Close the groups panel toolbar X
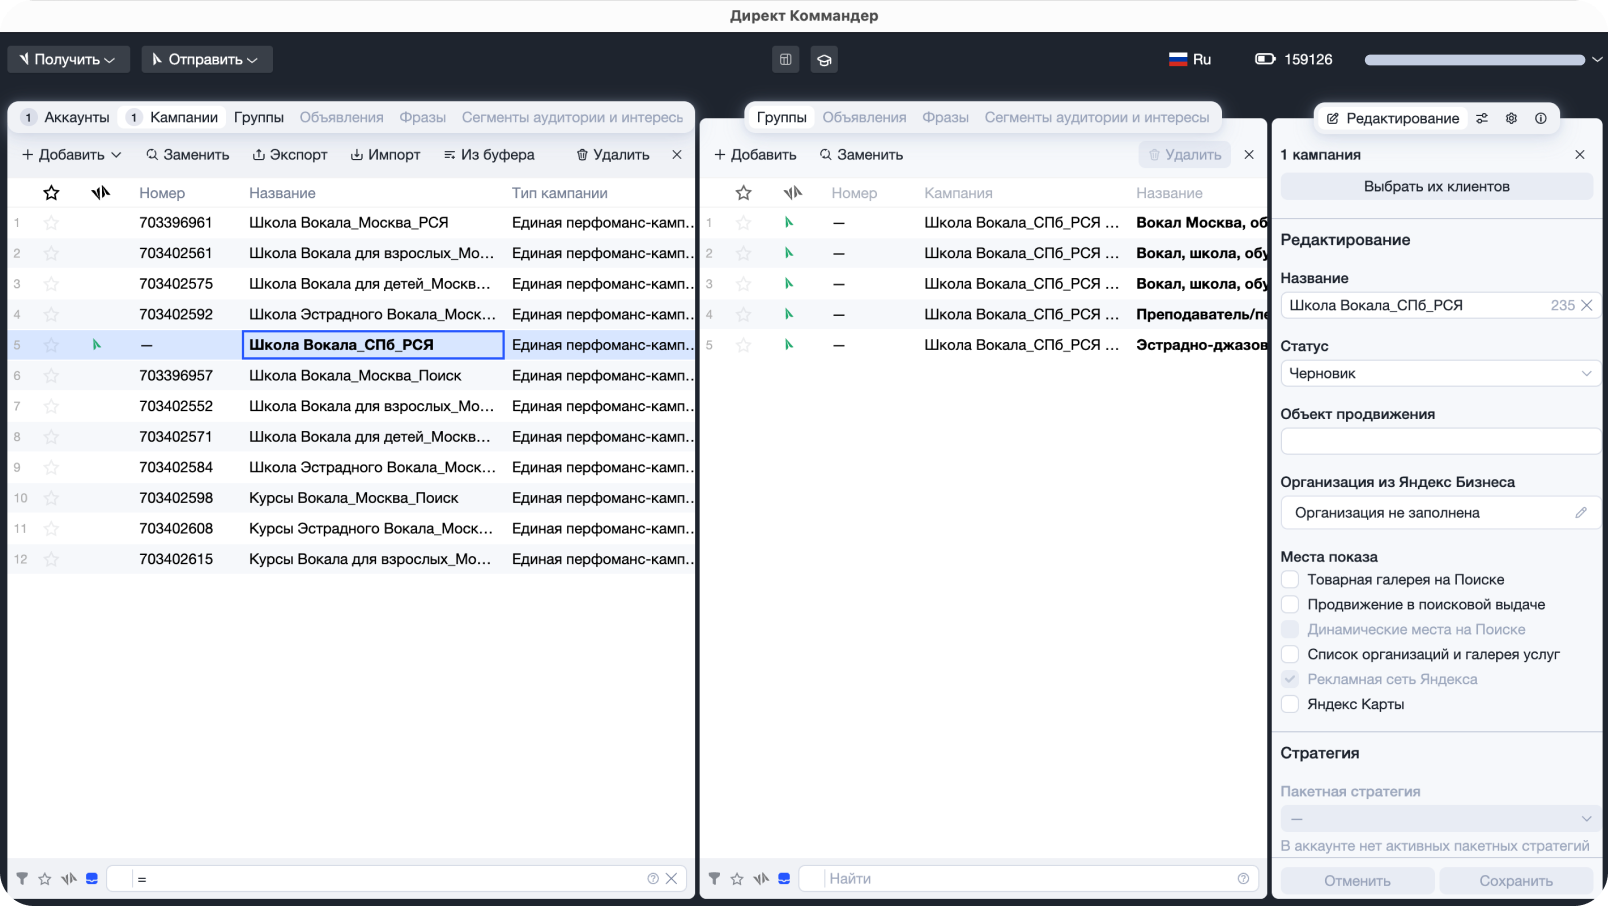The height and width of the screenshot is (906, 1608). 1249,155
